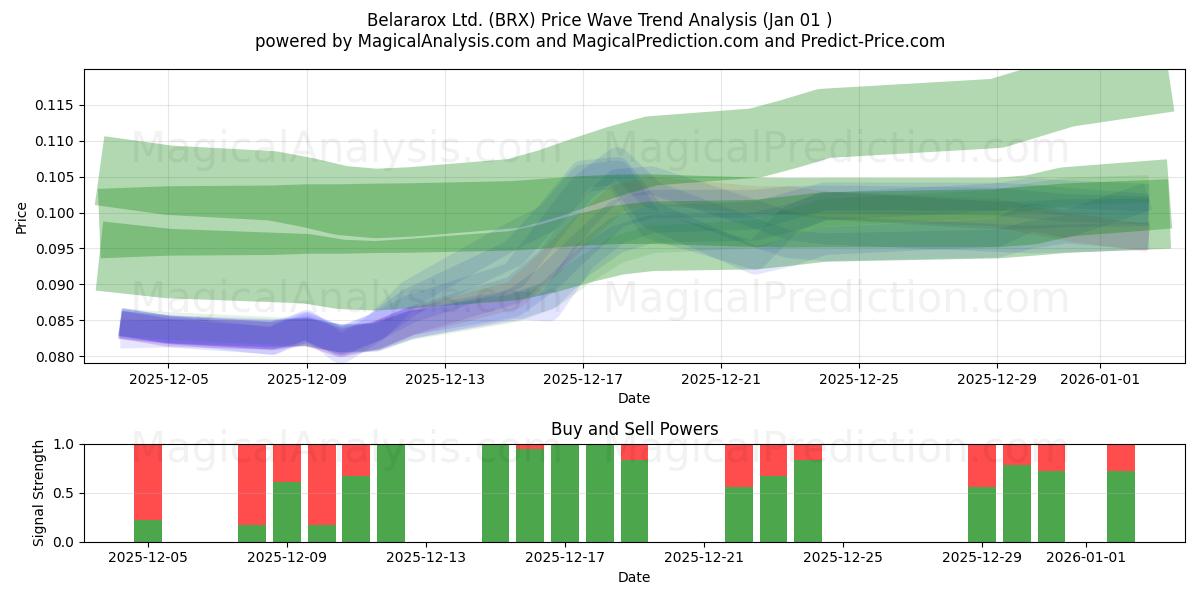Click 2025-12-21 tick on the price chart axis
Image resolution: width=1200 pixels, height=600 pixels.
point(721,379)
